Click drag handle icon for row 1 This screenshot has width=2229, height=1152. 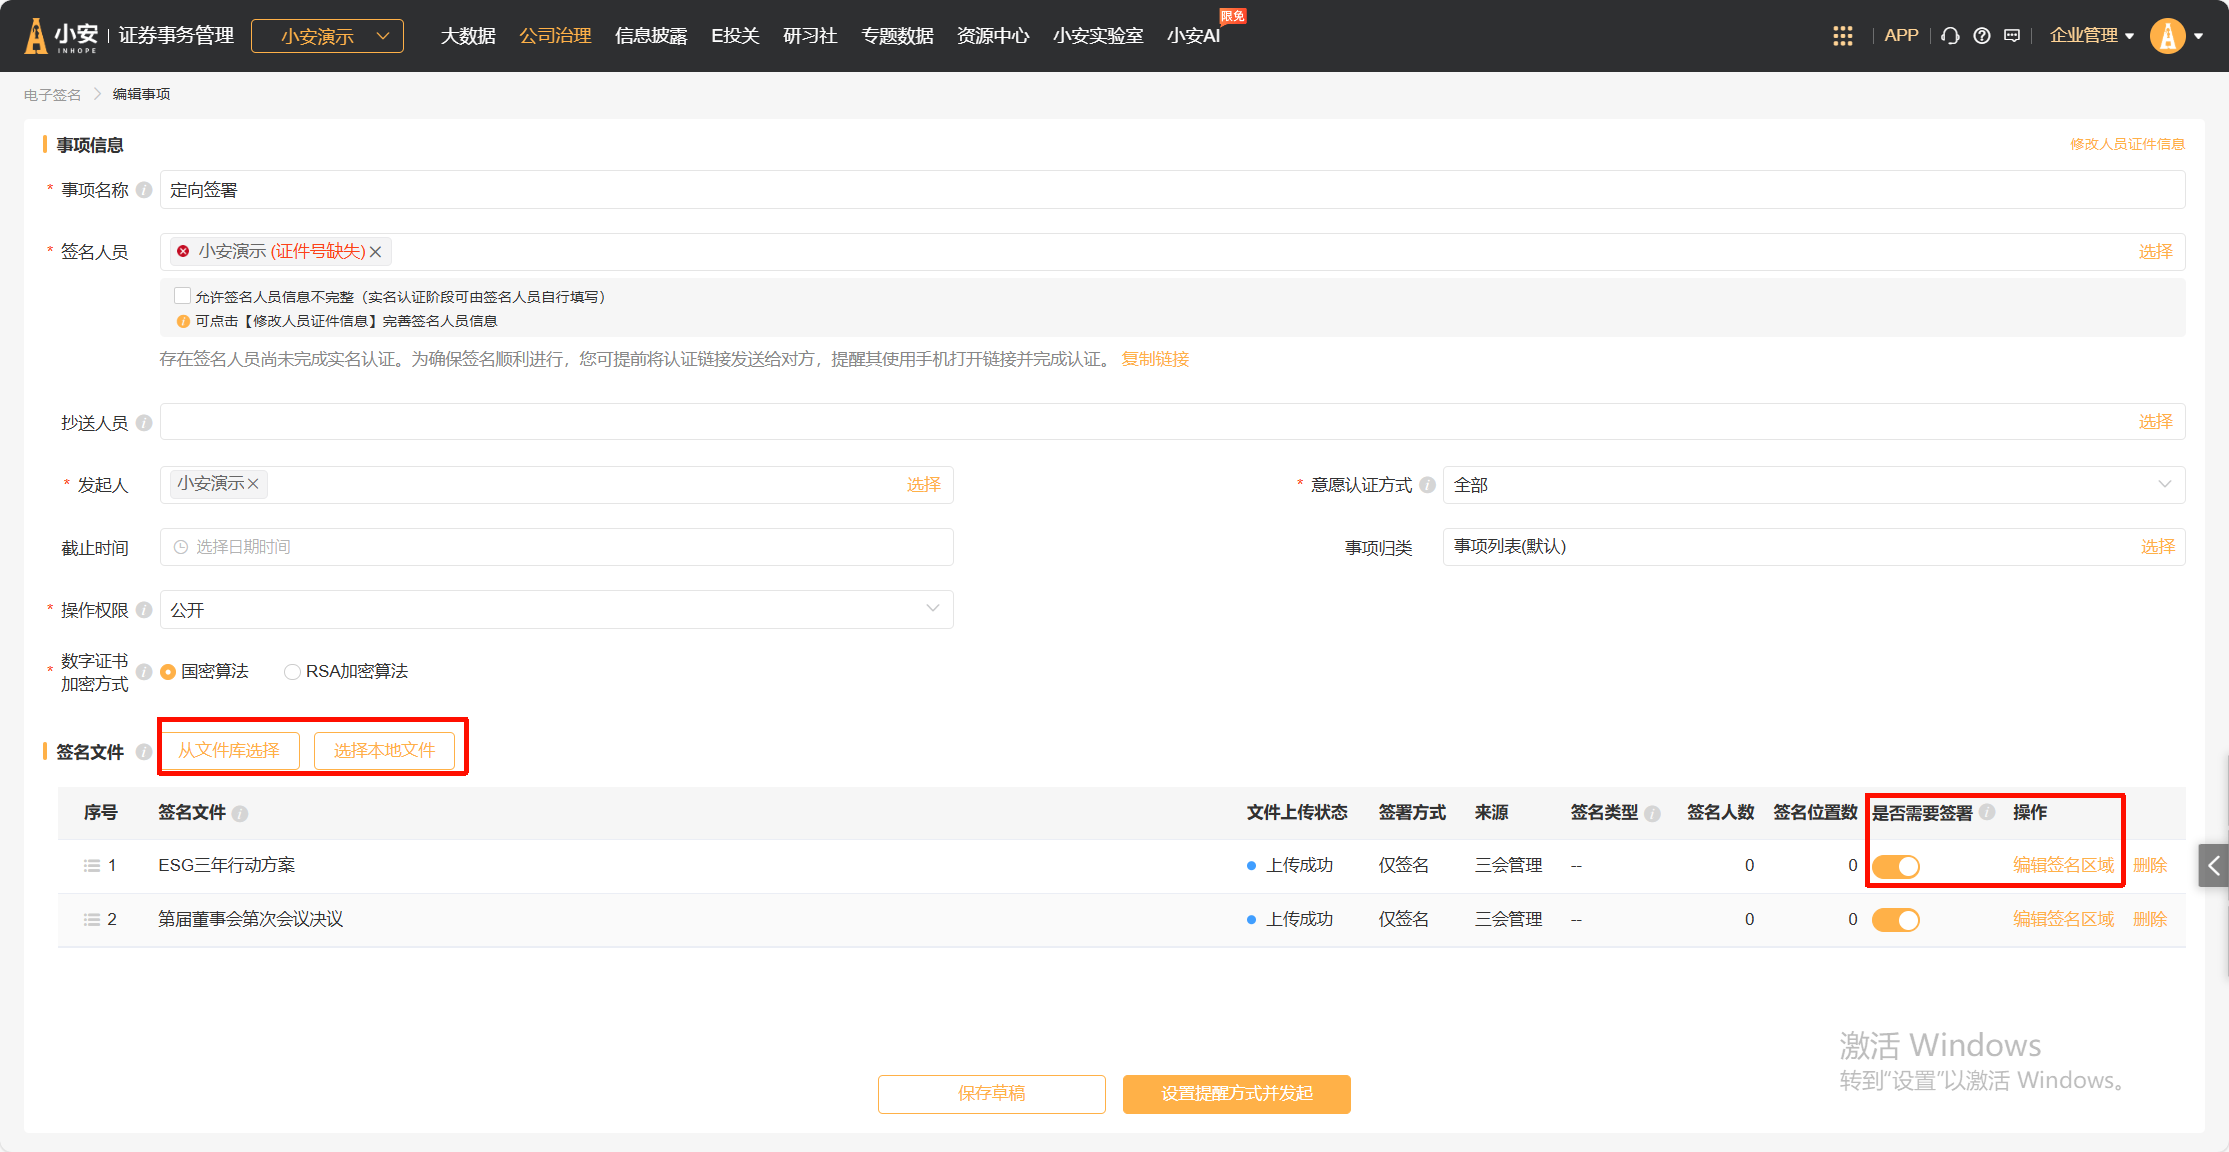click(x=92, y=866)
